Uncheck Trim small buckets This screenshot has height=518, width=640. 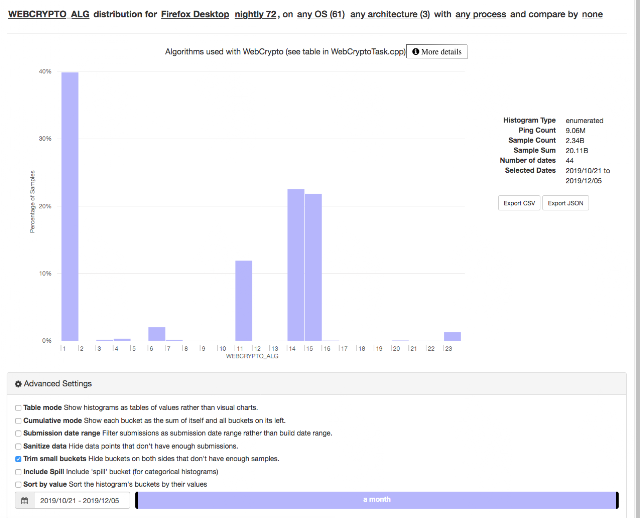[18, 459]
